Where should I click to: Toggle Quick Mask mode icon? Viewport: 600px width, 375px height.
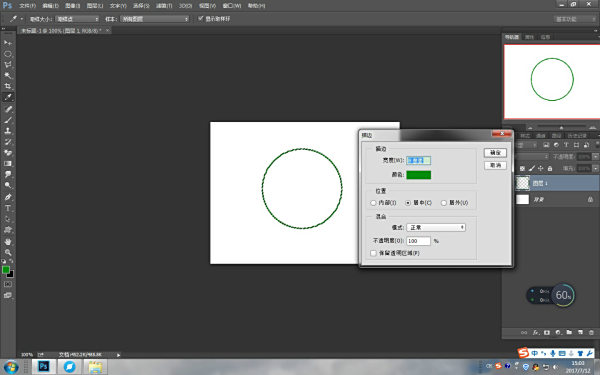pos(8,284)
